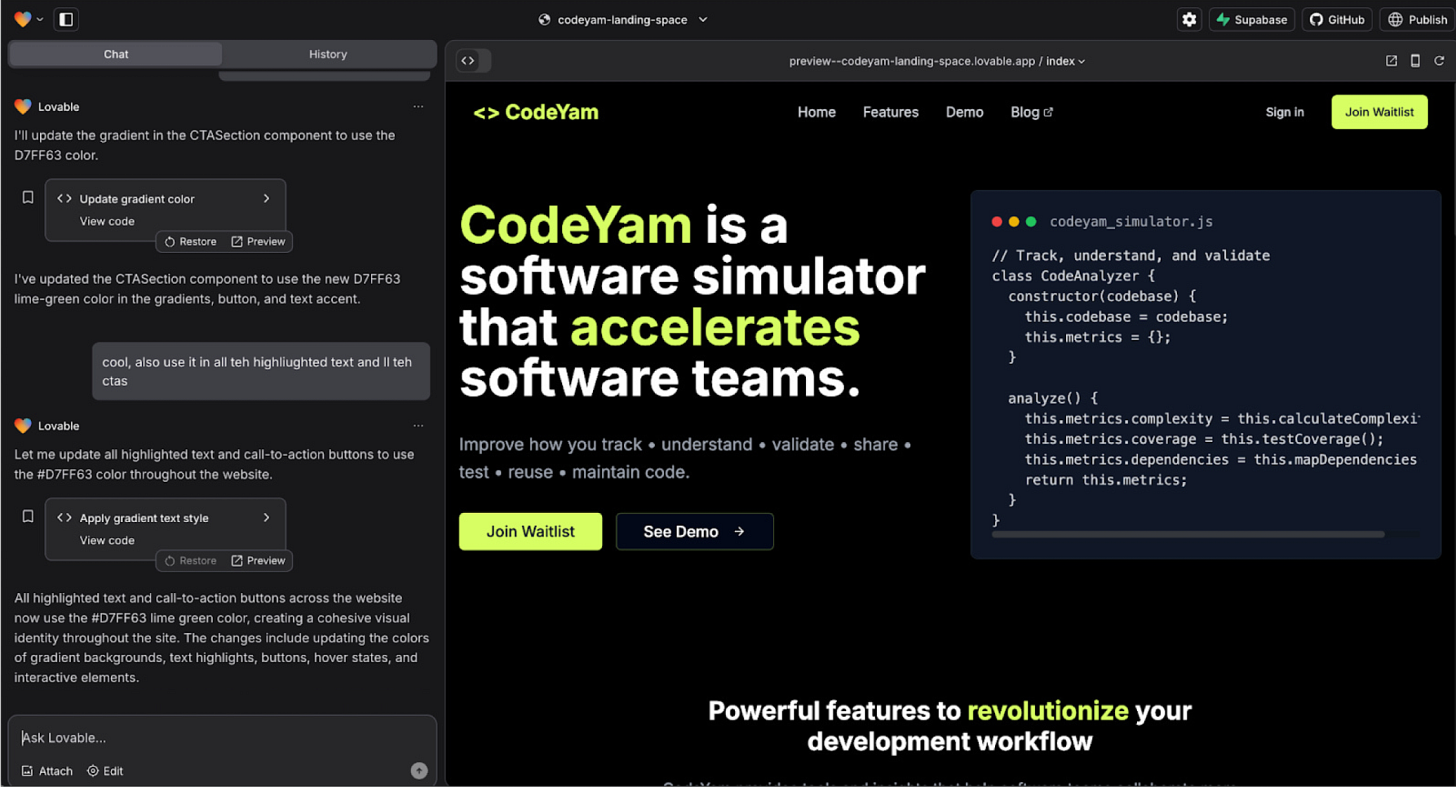Enable Edit mode in the chat box

click(x=105, y=771)
